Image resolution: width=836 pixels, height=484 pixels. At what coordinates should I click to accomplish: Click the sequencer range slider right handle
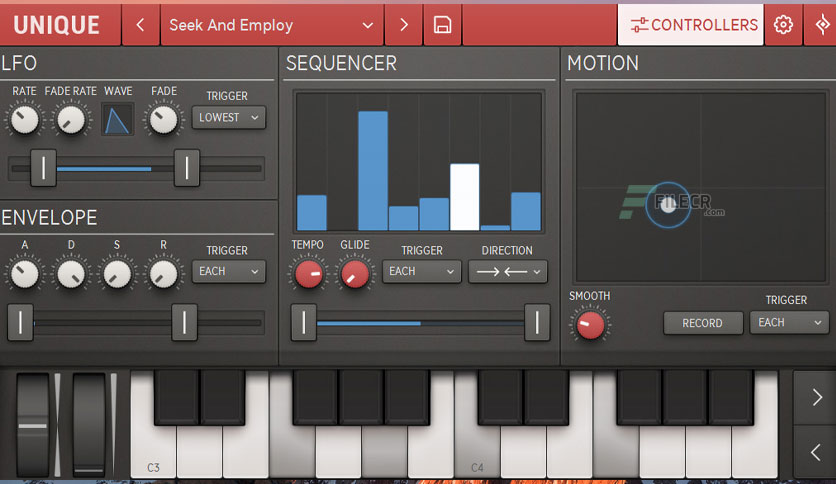537,322
